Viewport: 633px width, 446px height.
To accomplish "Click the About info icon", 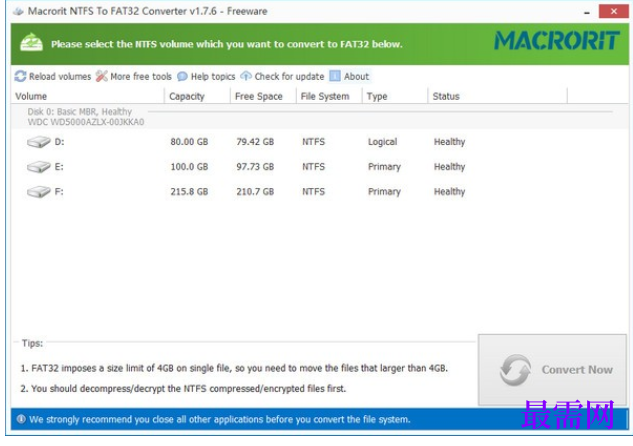I will pyautogui.click(x=335, y=76).
